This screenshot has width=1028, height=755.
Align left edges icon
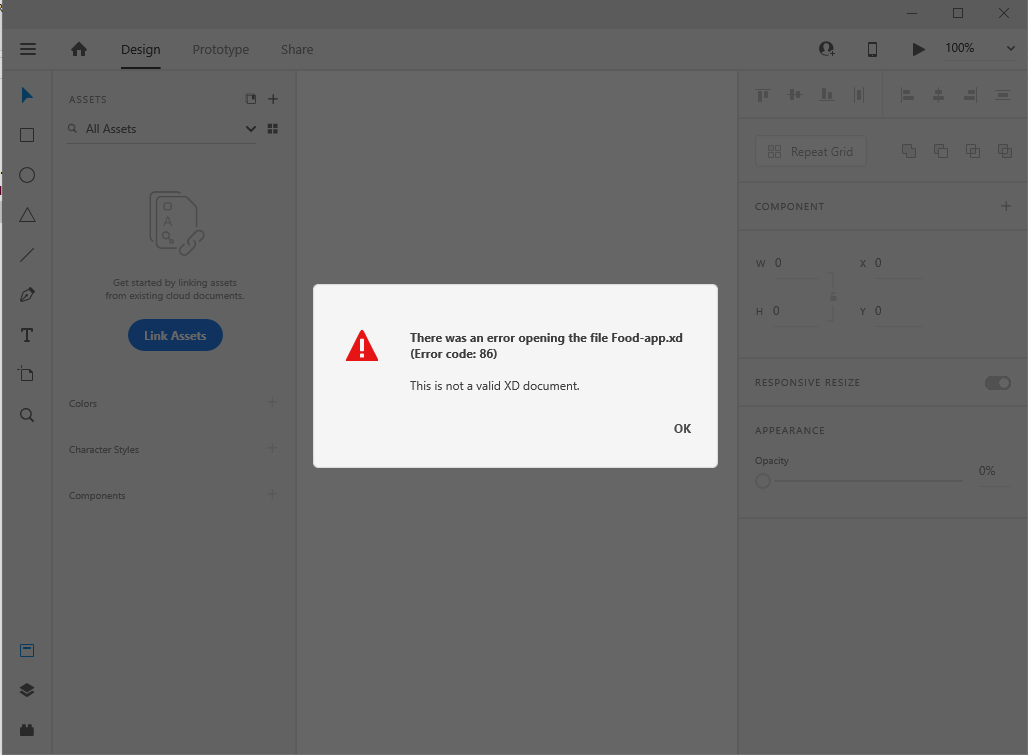click(x=907, y=95)
